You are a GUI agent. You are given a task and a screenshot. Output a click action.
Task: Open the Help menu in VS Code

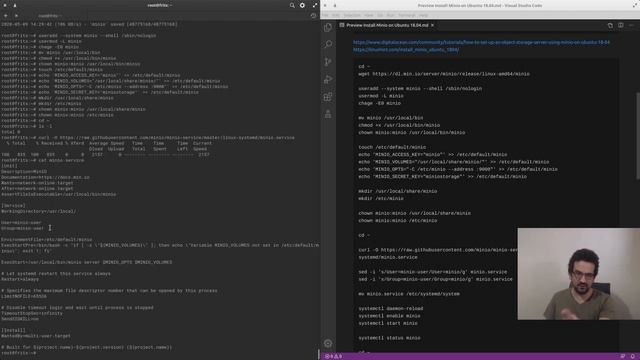coord(423,15)
